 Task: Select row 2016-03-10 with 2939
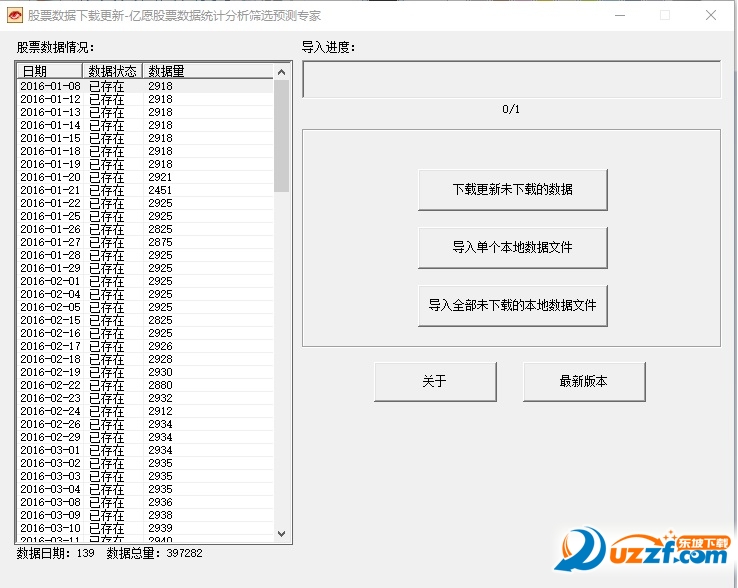[145, 528]
